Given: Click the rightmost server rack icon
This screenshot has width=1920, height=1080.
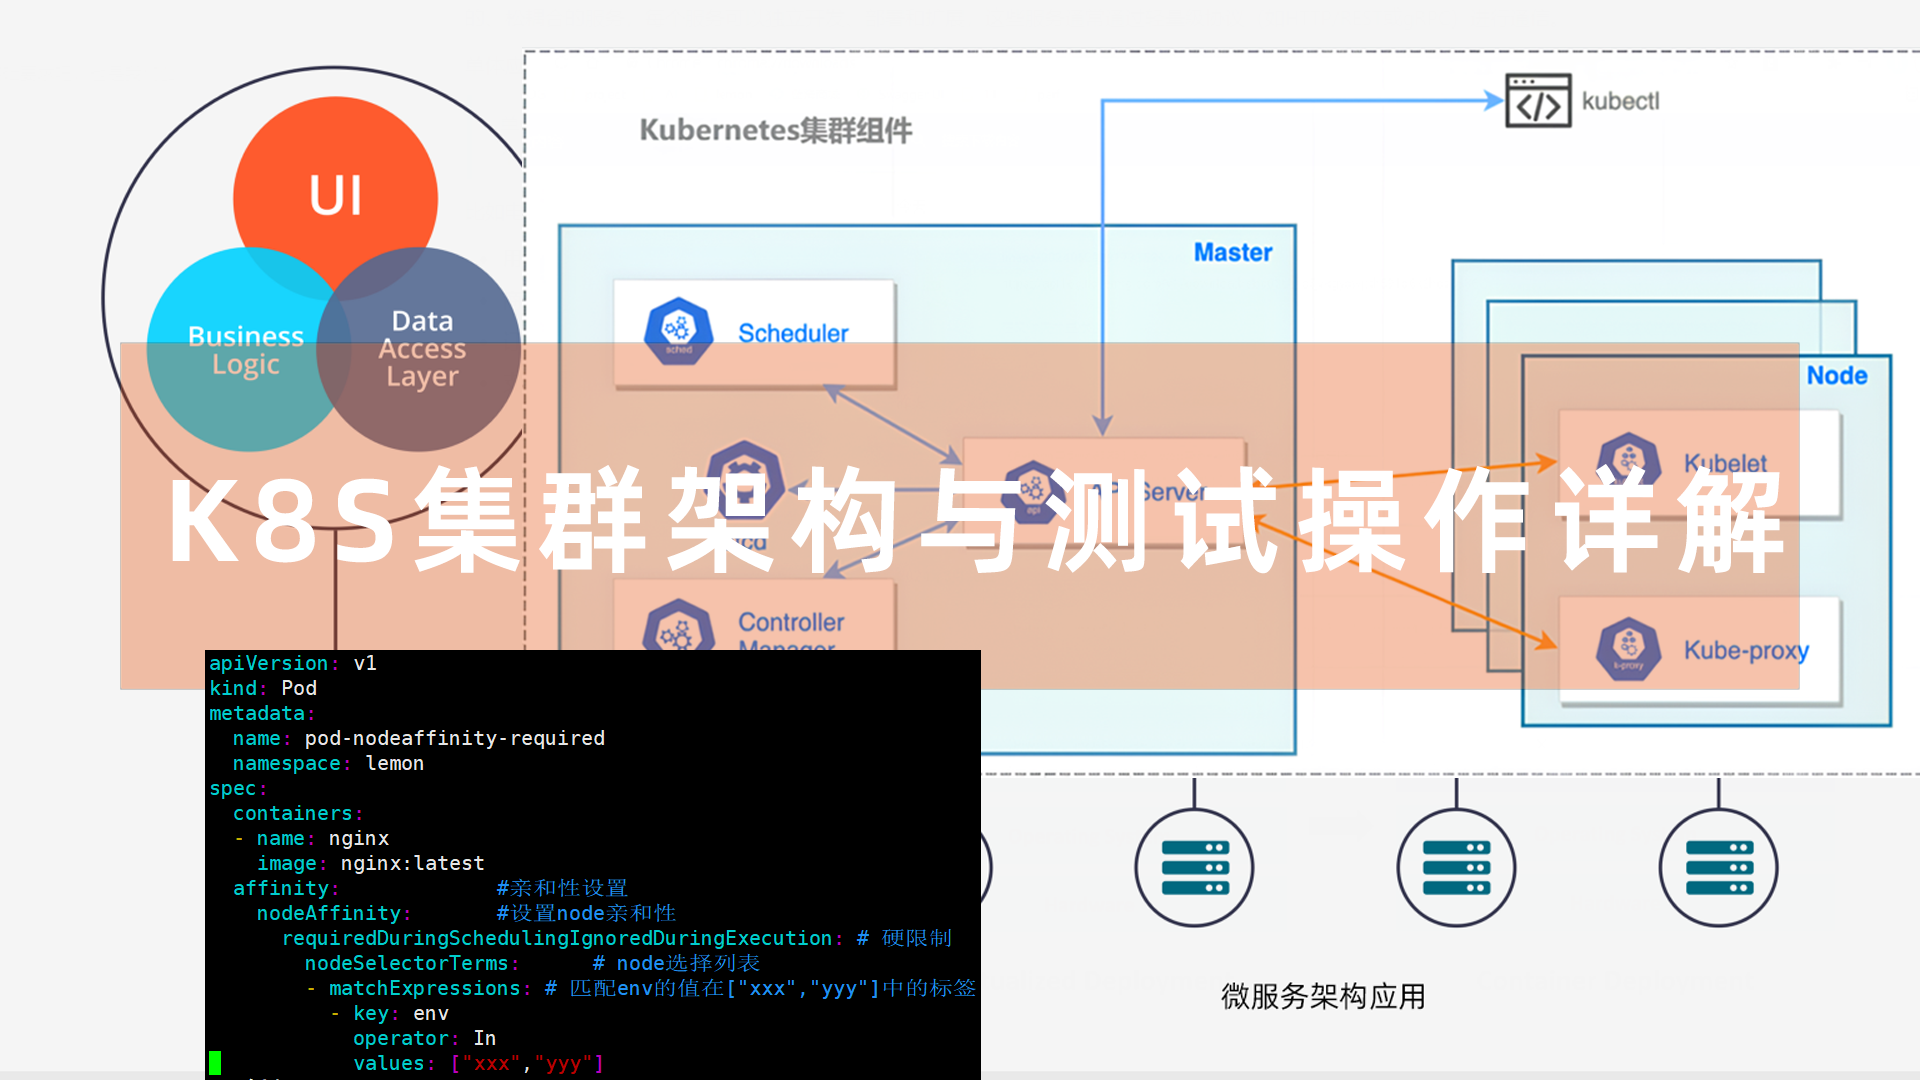Looking at the screenshot, I should [x=1718, y=867].
